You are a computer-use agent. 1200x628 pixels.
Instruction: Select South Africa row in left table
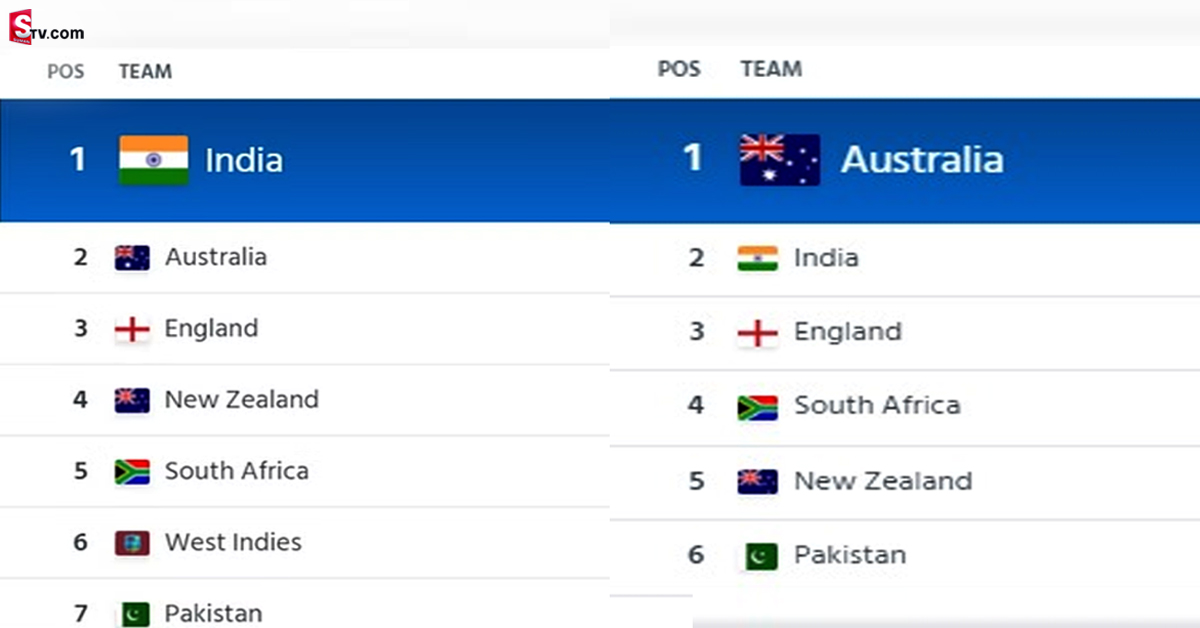304,471
